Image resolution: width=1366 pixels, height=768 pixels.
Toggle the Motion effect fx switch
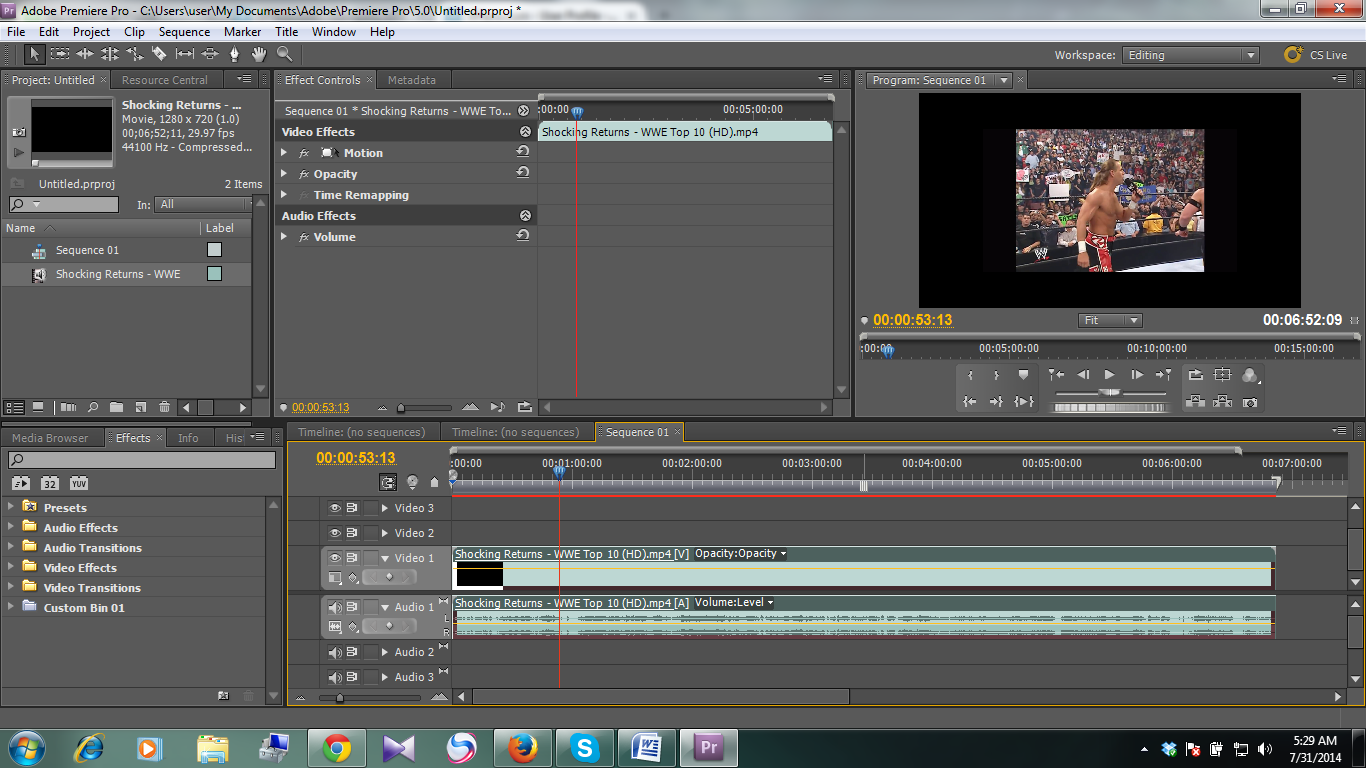(304, 153)
